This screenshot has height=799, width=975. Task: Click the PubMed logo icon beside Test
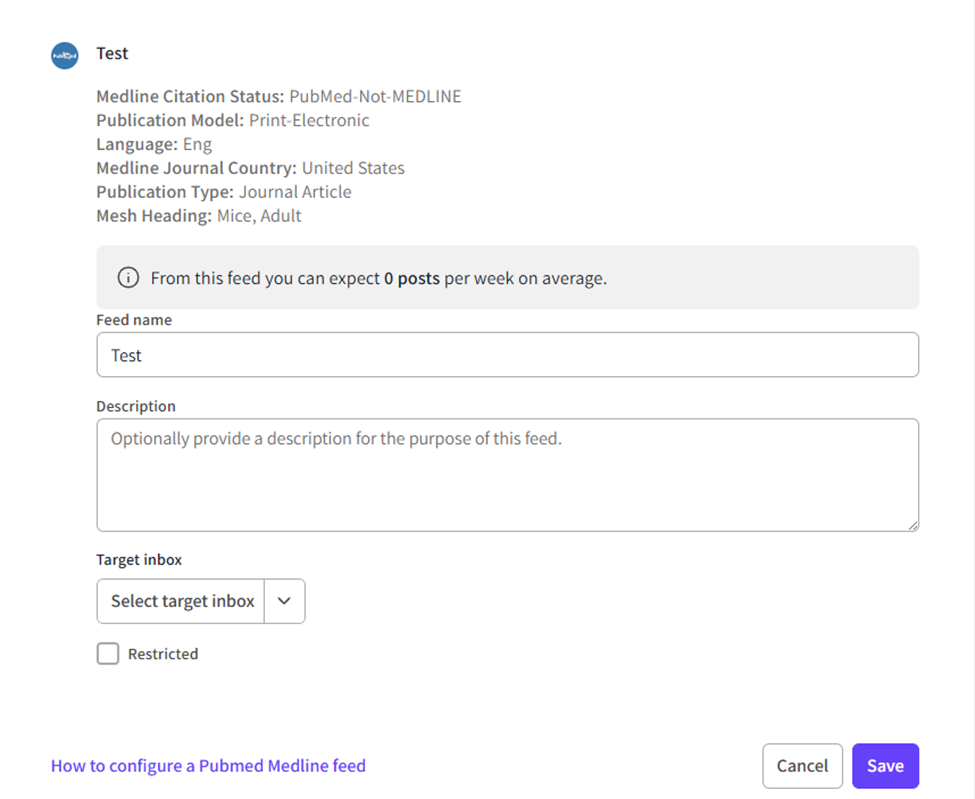tap(64, 55)
